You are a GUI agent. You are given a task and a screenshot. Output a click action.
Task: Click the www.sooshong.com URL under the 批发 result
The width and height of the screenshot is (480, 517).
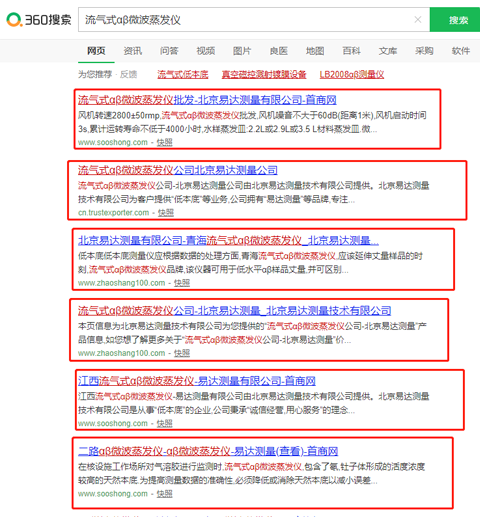click(113, 142)
